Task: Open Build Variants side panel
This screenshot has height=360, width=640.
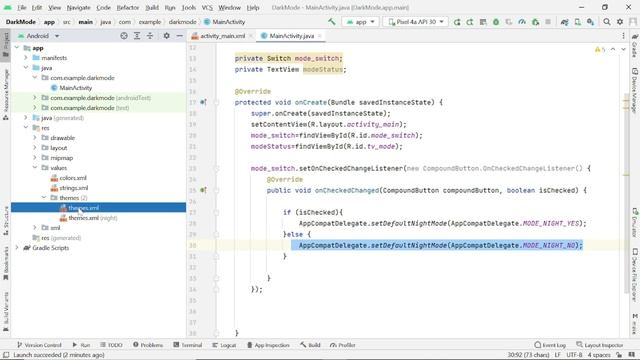Action: point(6,311)
